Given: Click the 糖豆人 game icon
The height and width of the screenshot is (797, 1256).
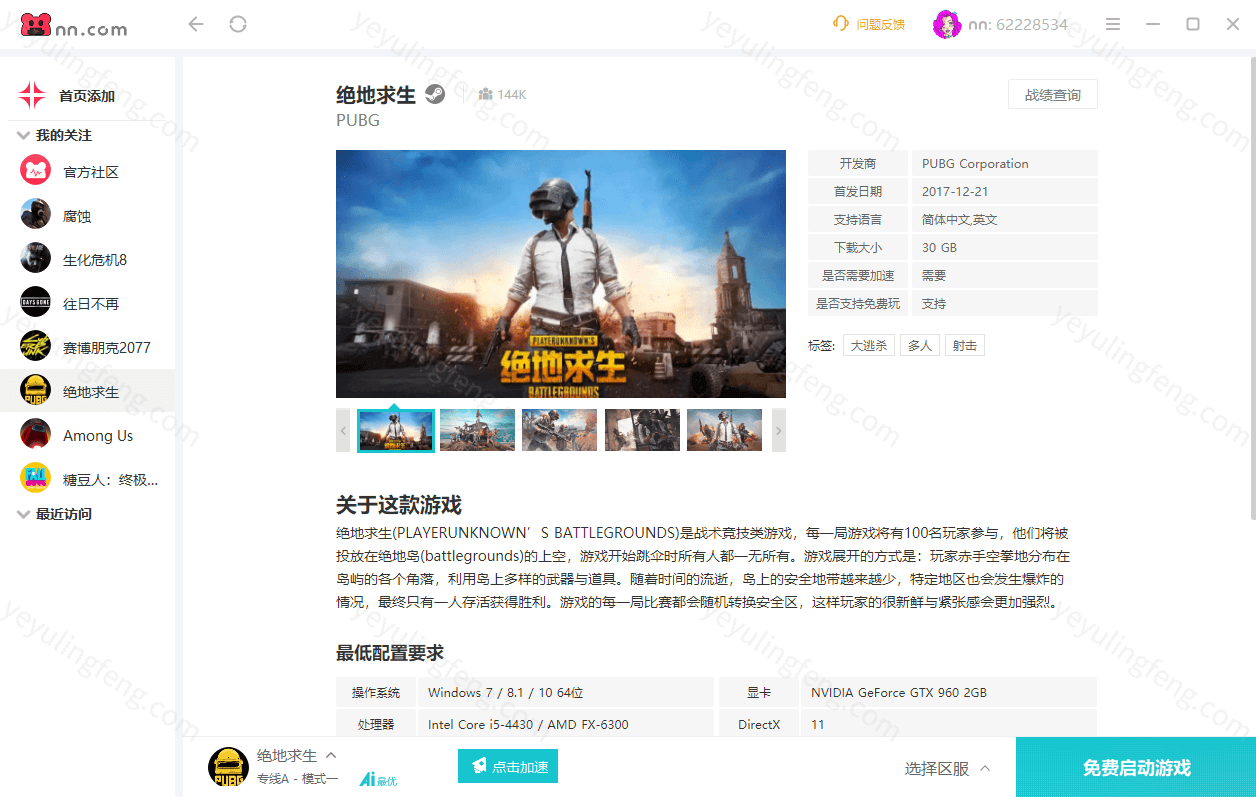Looking at the screenshot, I should [35, 480].
